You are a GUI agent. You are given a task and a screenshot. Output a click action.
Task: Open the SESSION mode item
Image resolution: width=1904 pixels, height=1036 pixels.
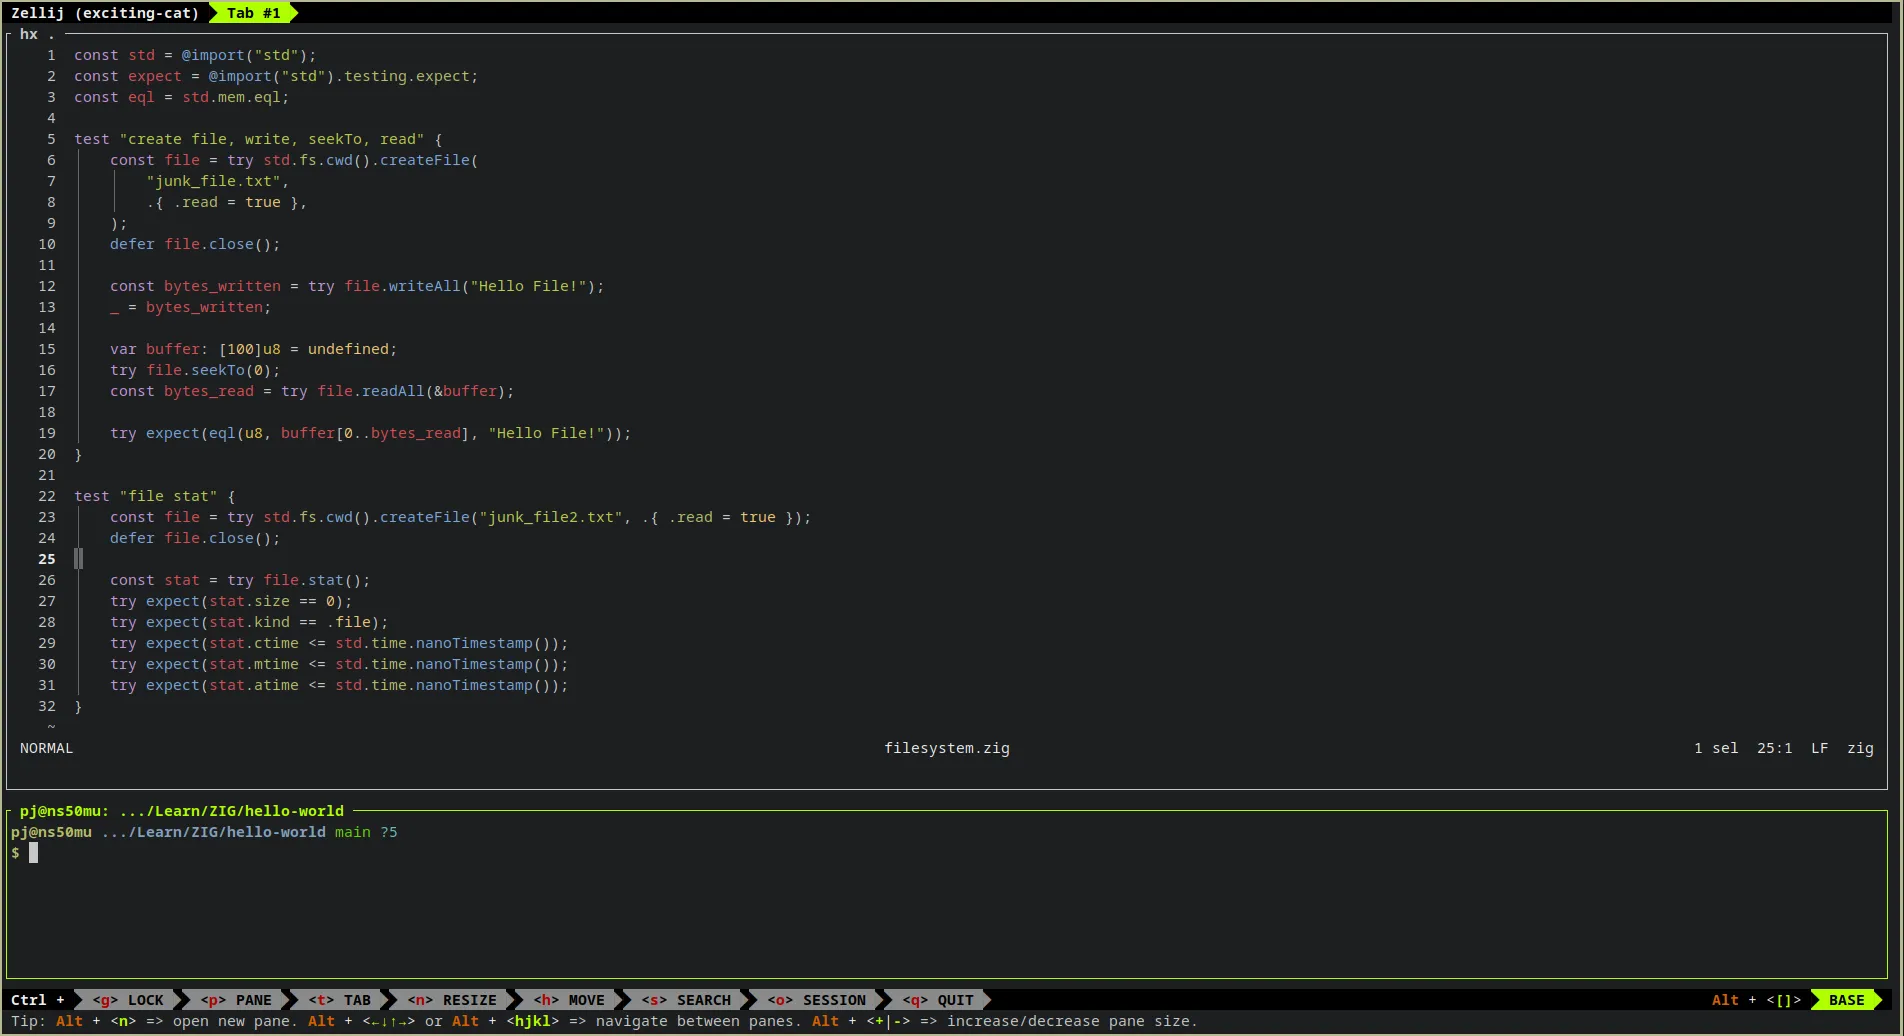click(x=817, y=1000)
